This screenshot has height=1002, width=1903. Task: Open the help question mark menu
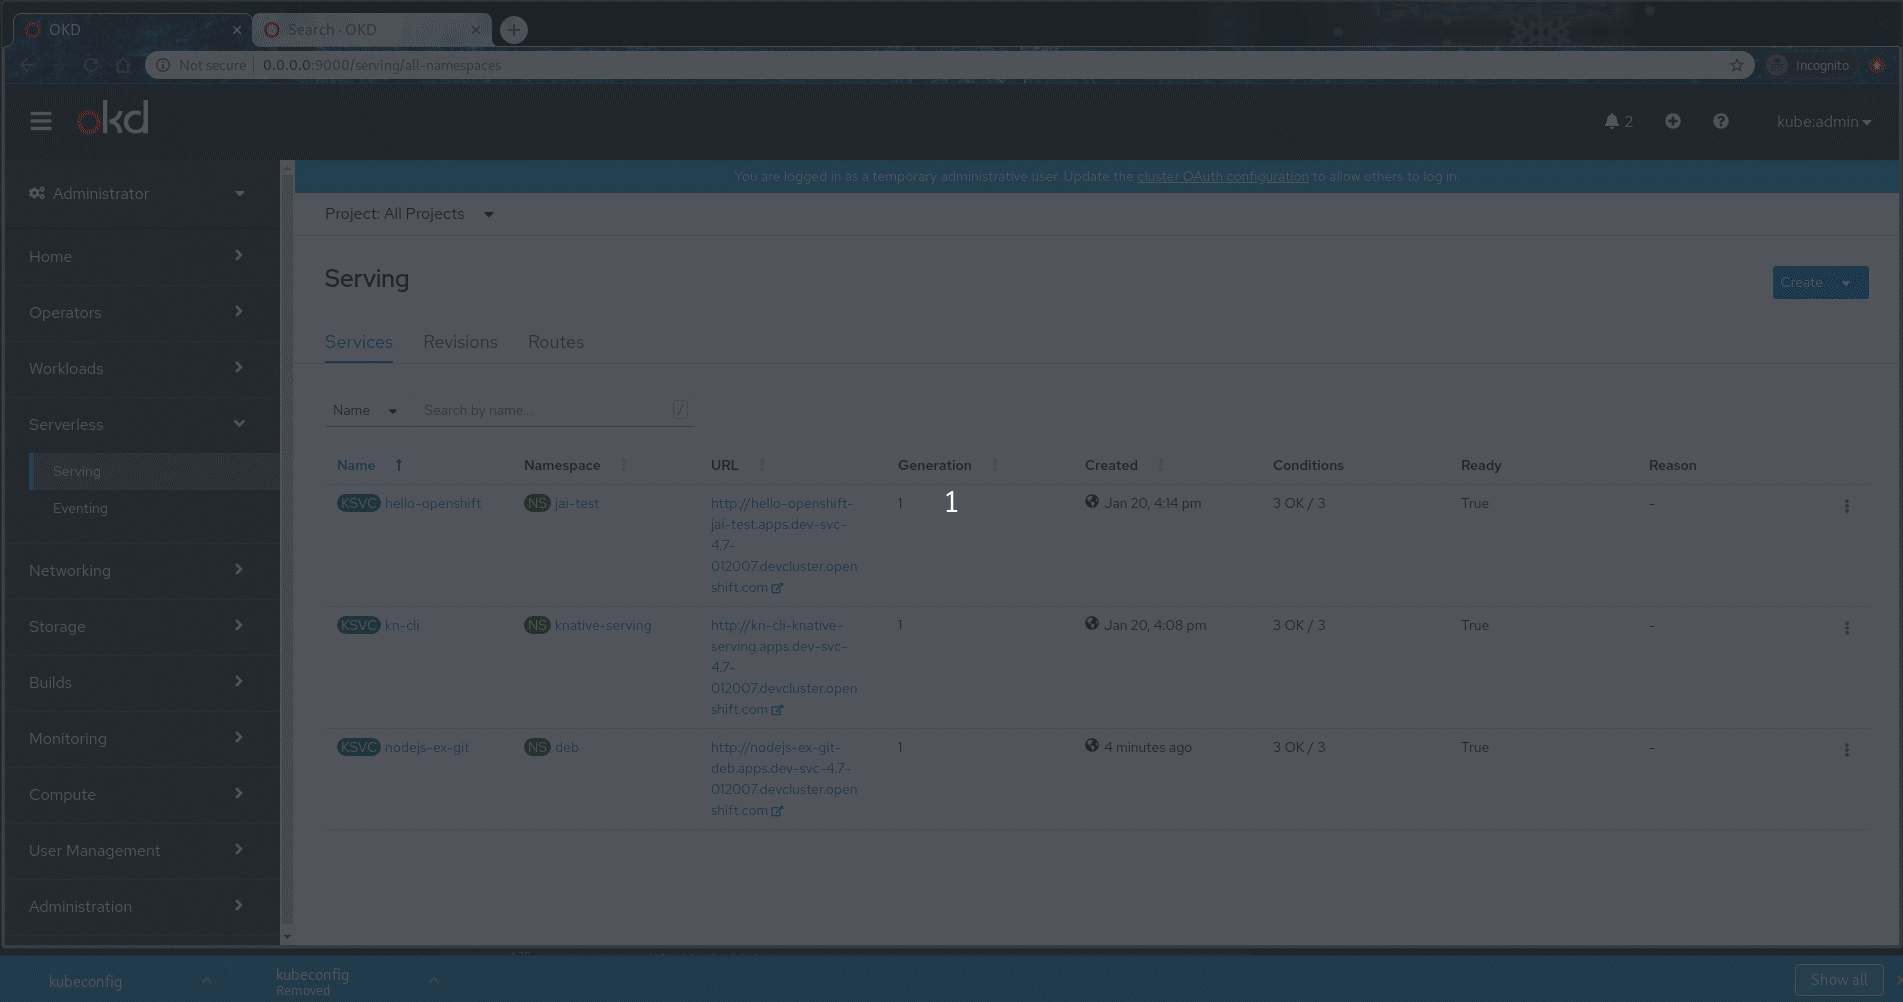(x=1720, y=121)
